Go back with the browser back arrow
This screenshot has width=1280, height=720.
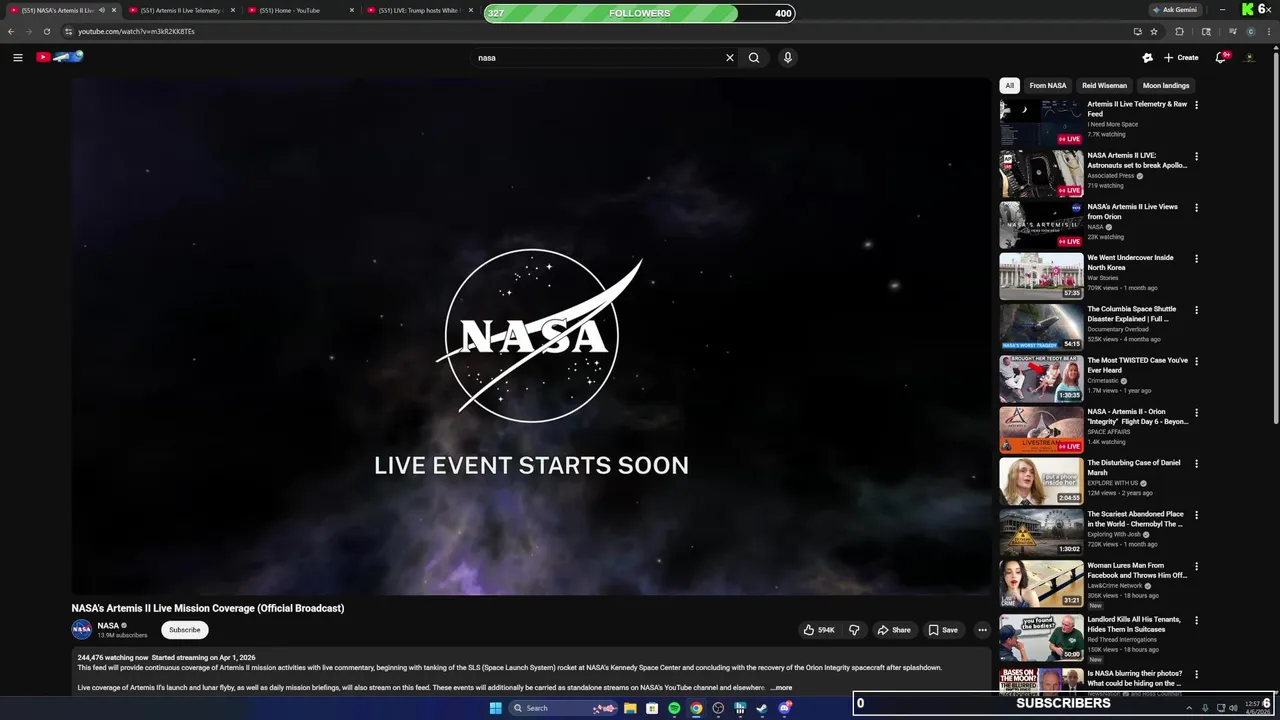(x=11, y=31)
